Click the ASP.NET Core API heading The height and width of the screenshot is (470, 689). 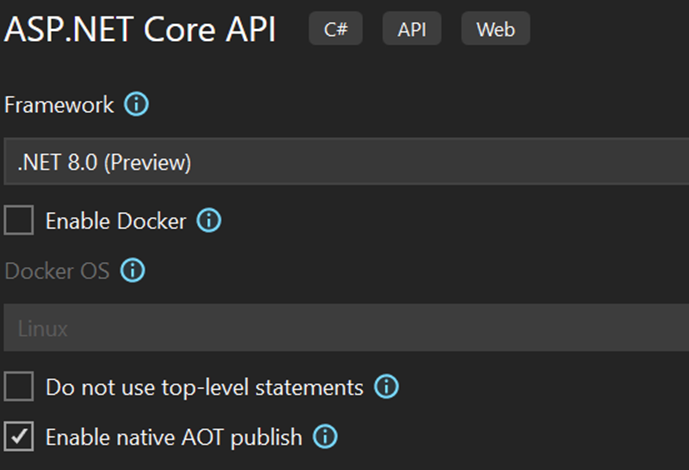[x=140, y=29]
